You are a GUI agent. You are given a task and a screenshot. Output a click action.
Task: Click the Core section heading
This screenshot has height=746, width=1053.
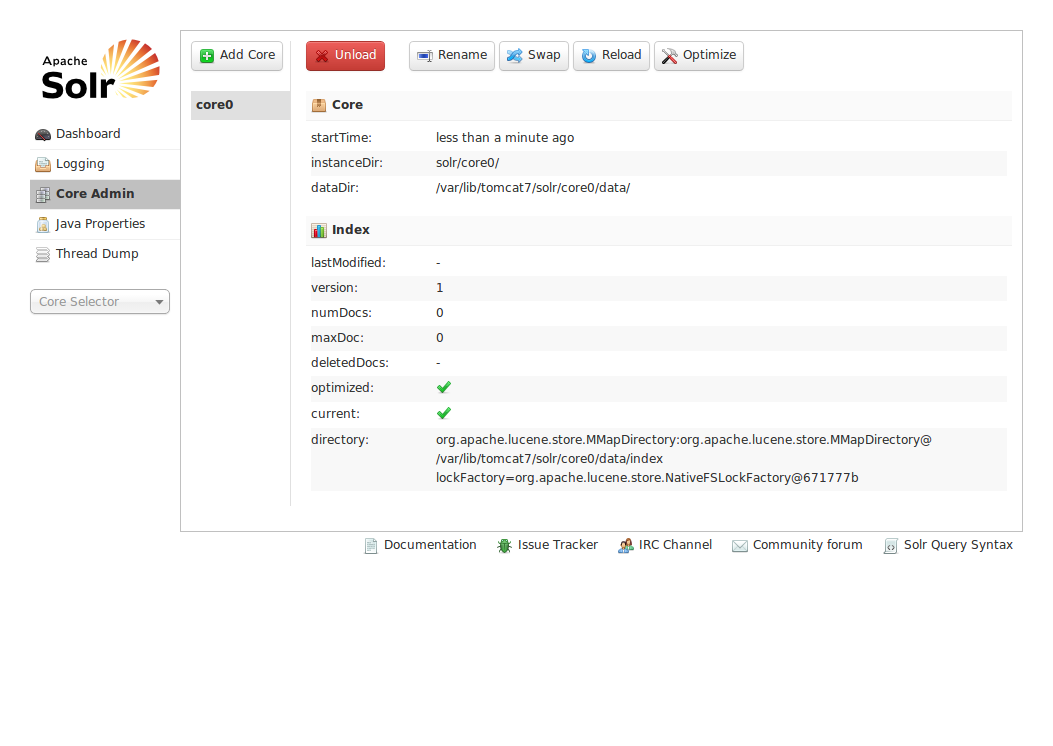click(347, 105)
